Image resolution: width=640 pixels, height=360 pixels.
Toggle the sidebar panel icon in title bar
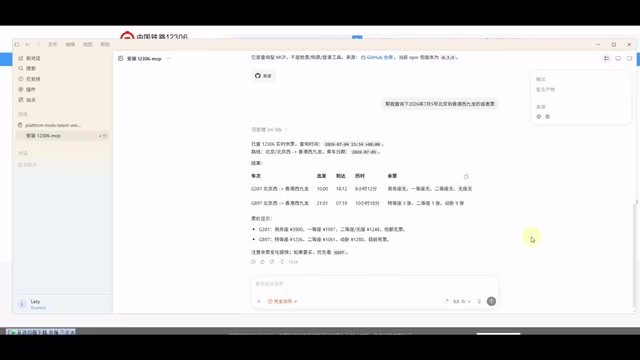(x=17, y=44)
